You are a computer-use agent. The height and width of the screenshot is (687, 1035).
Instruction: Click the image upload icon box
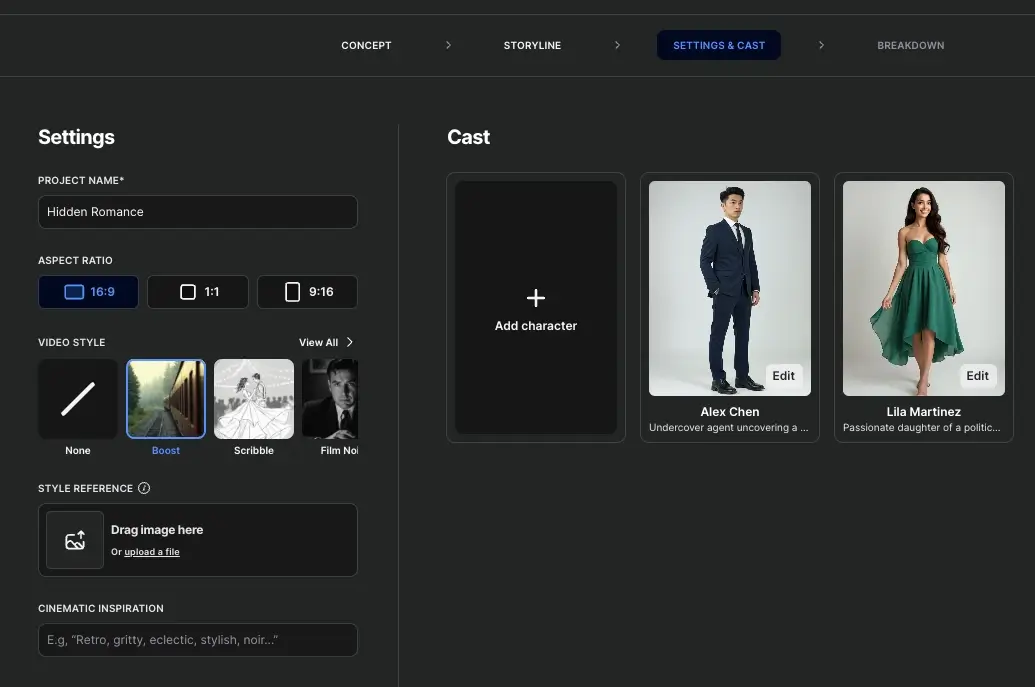pos(75,540)
